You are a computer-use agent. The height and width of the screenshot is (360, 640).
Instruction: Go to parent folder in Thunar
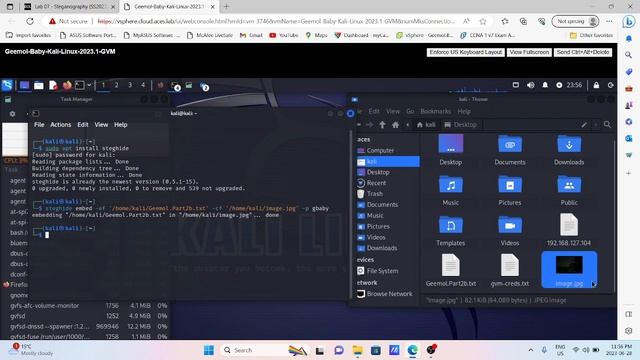(382, 124)
